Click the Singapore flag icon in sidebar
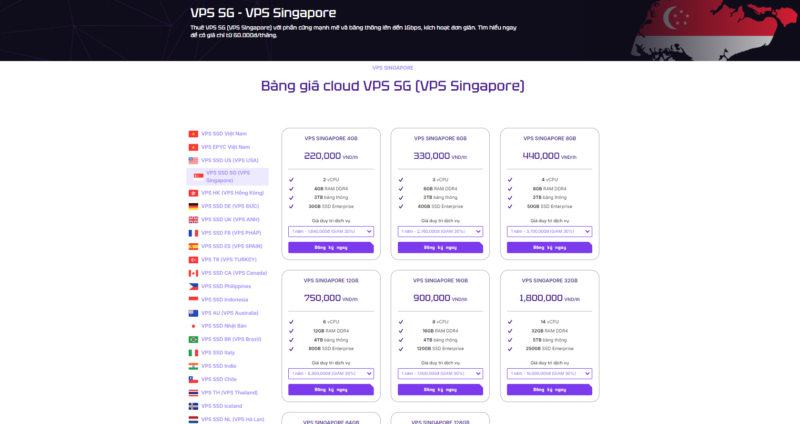The height and width of the screenshot is (424, 800). [198, 177]
